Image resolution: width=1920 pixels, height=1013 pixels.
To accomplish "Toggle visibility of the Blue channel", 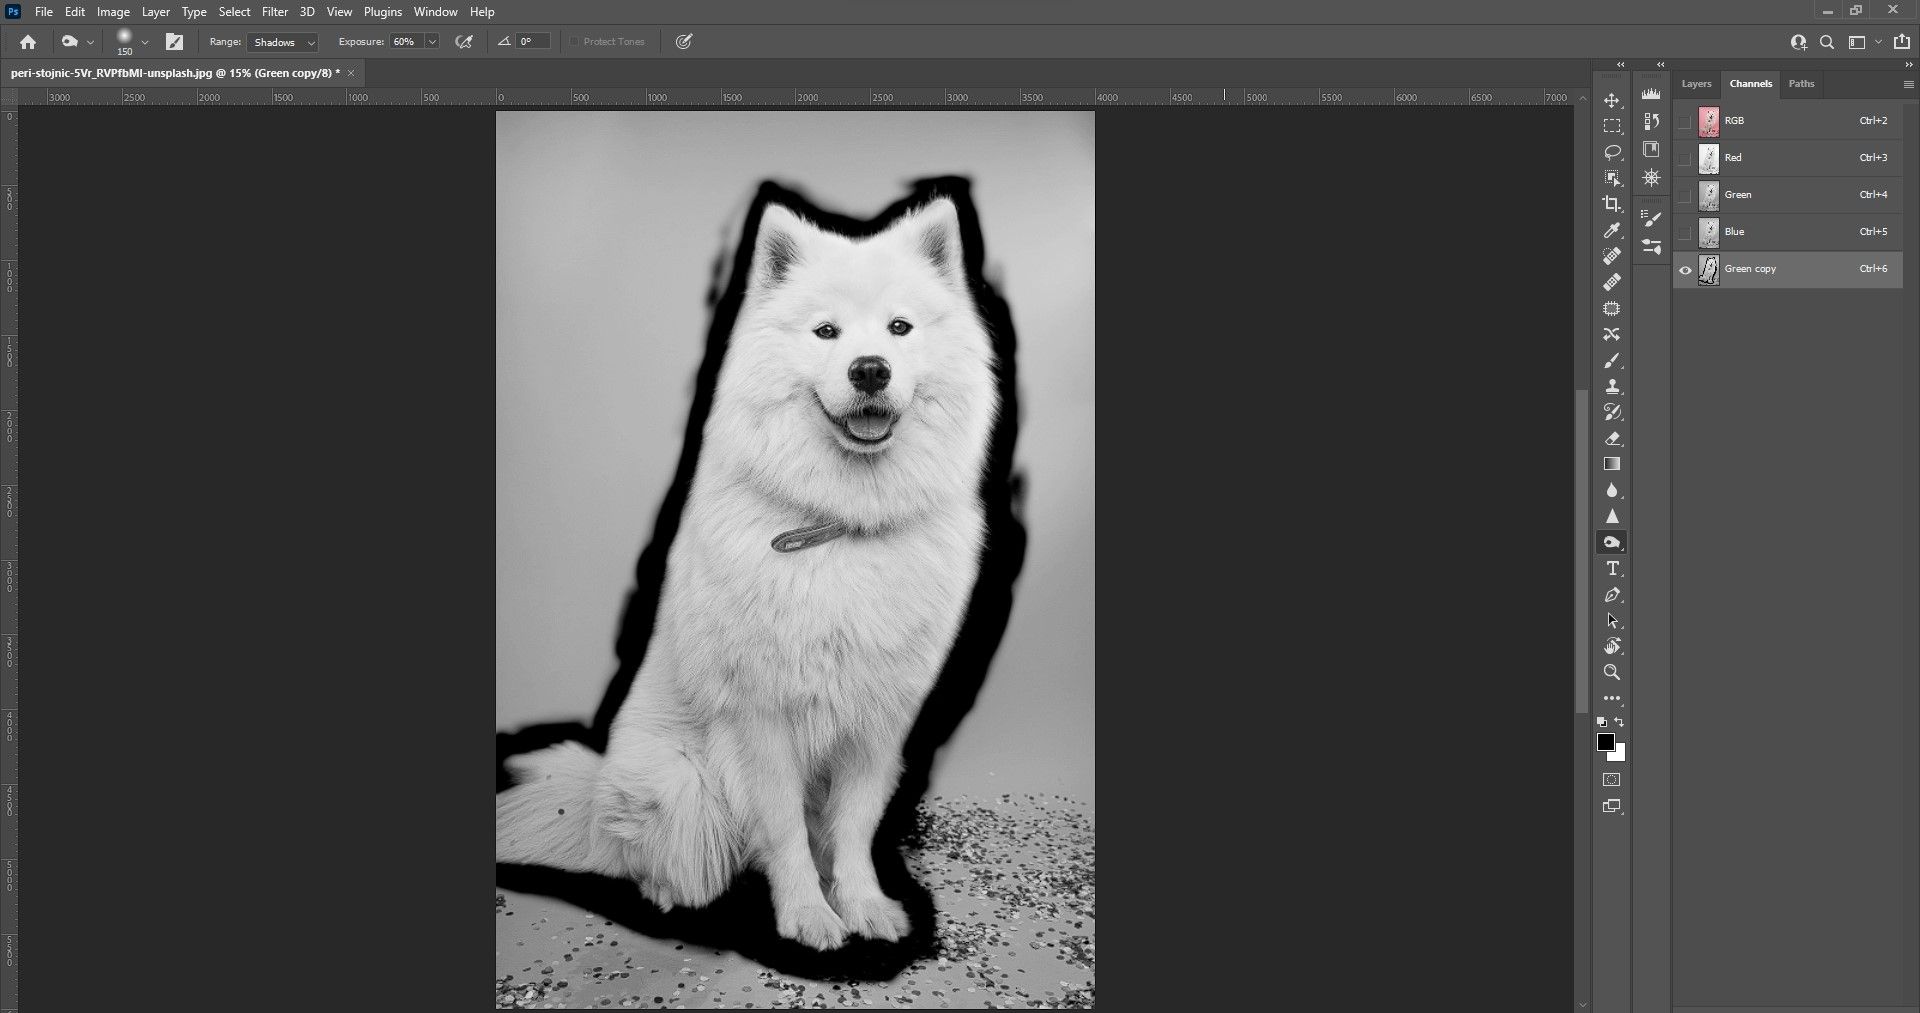I will pos(1685,233).
